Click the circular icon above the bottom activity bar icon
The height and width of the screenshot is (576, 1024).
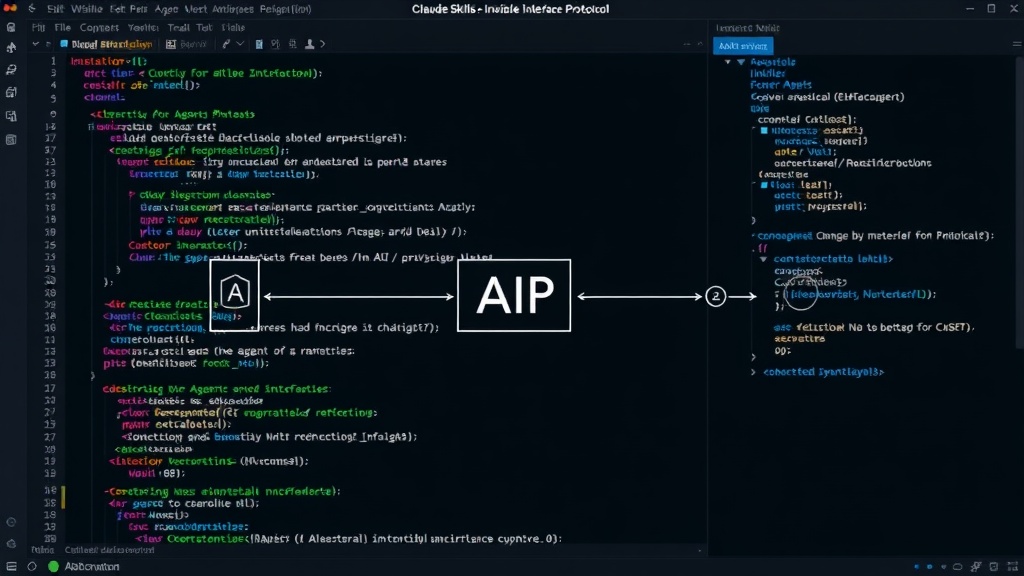pos(11,522)
